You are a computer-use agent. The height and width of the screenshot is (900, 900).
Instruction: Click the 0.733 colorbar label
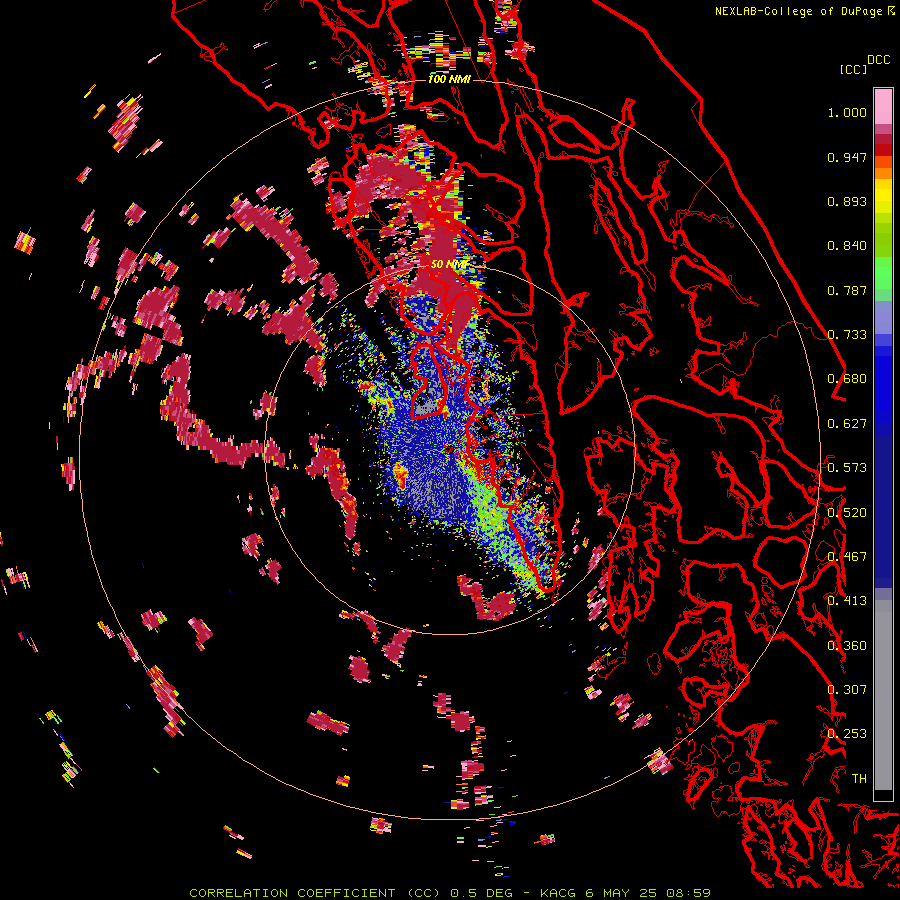tap(847, 335)
